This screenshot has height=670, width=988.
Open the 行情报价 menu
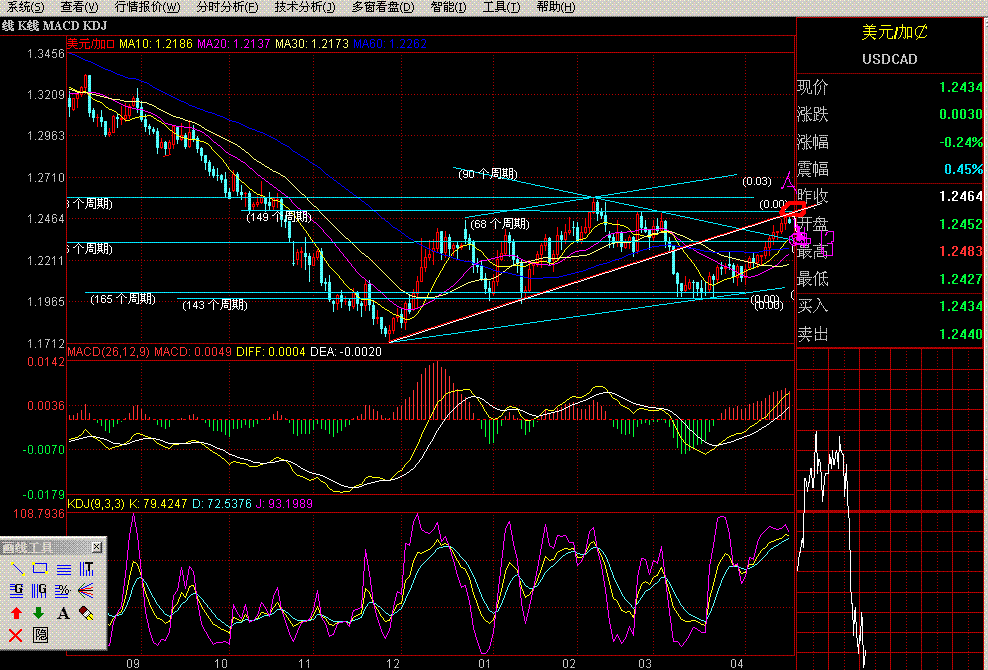point(148,7)
